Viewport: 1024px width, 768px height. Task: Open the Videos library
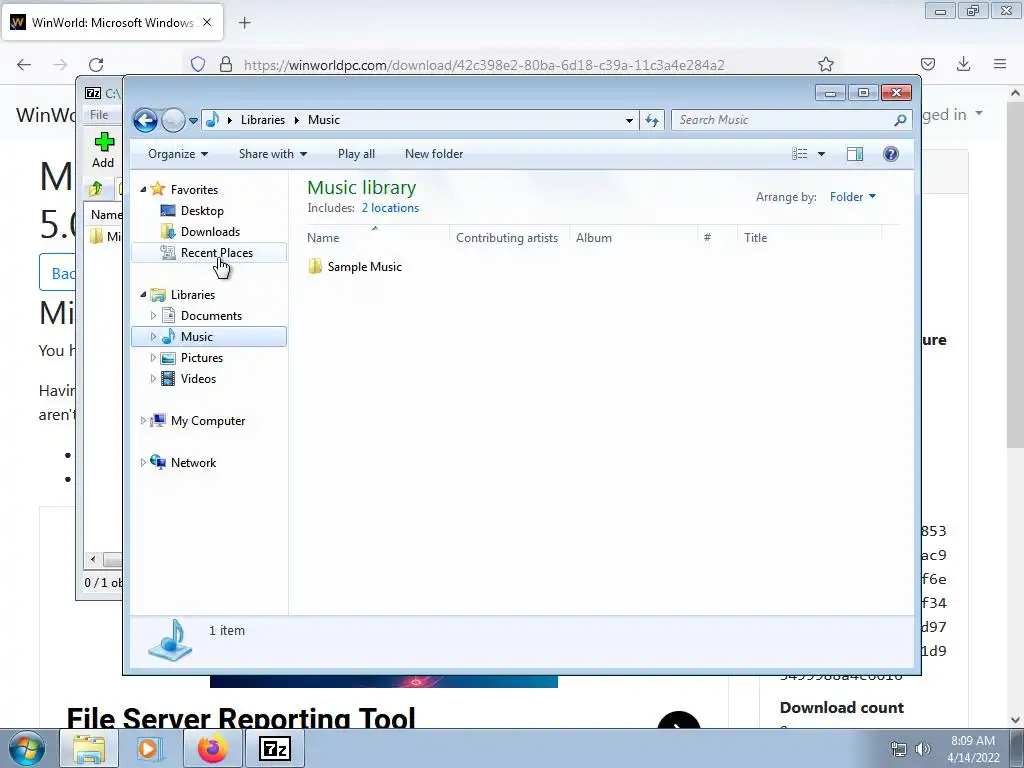pyautogui.click(x=198, y=379)
